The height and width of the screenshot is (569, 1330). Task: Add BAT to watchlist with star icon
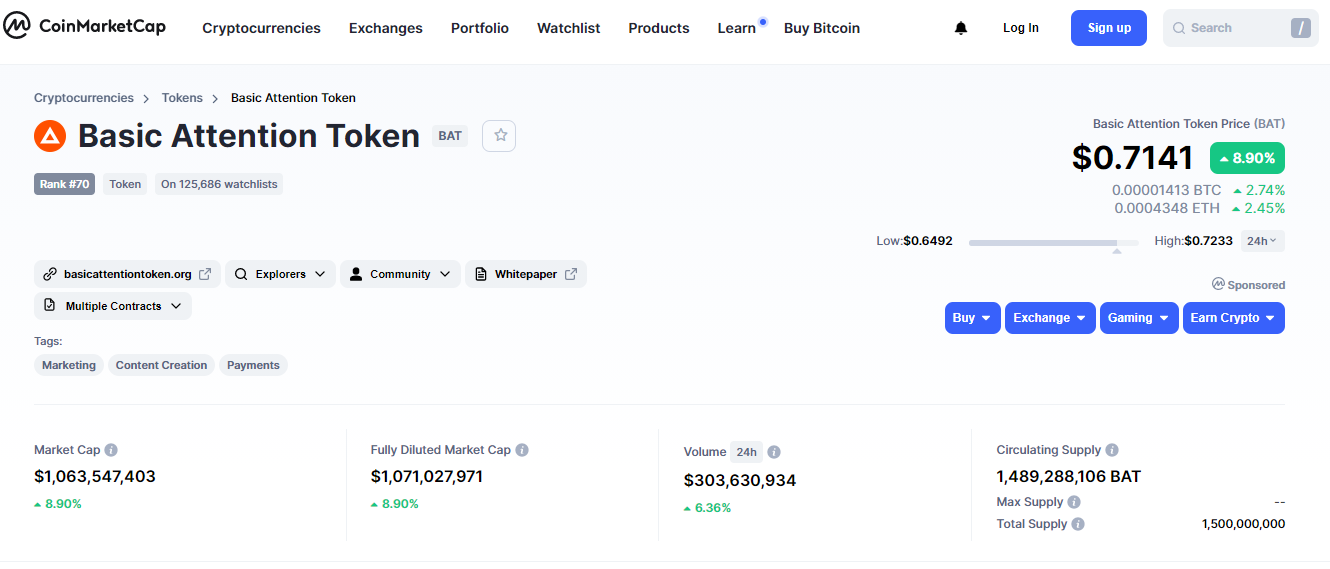tap(499, 135)
